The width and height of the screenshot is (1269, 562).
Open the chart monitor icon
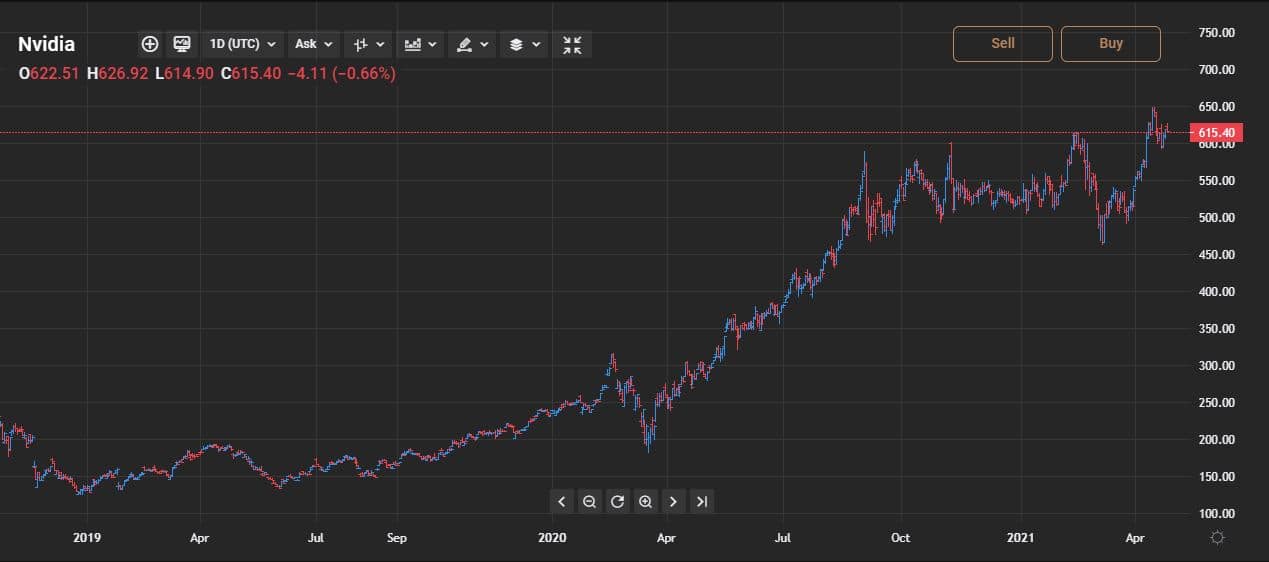182,44
